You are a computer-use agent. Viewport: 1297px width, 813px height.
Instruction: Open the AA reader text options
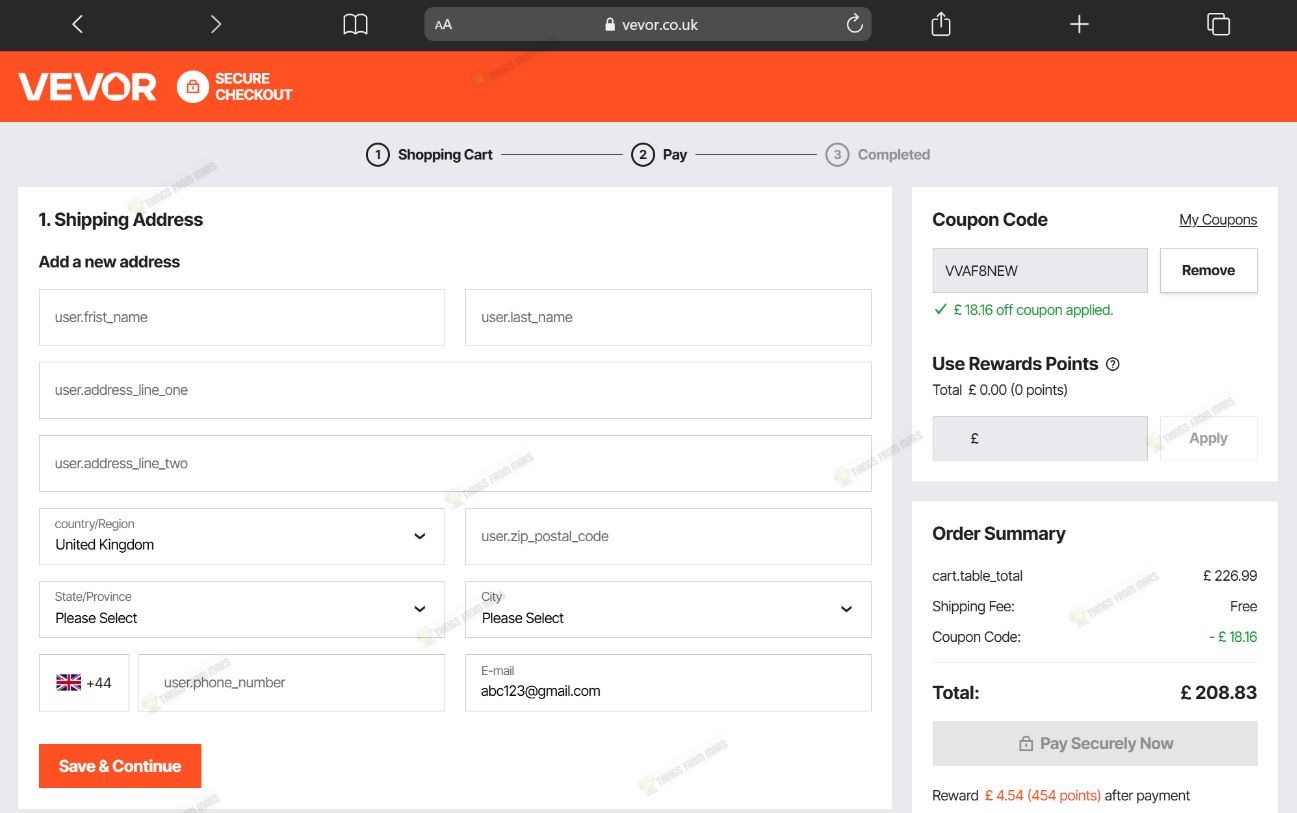(x=444, y=25)
